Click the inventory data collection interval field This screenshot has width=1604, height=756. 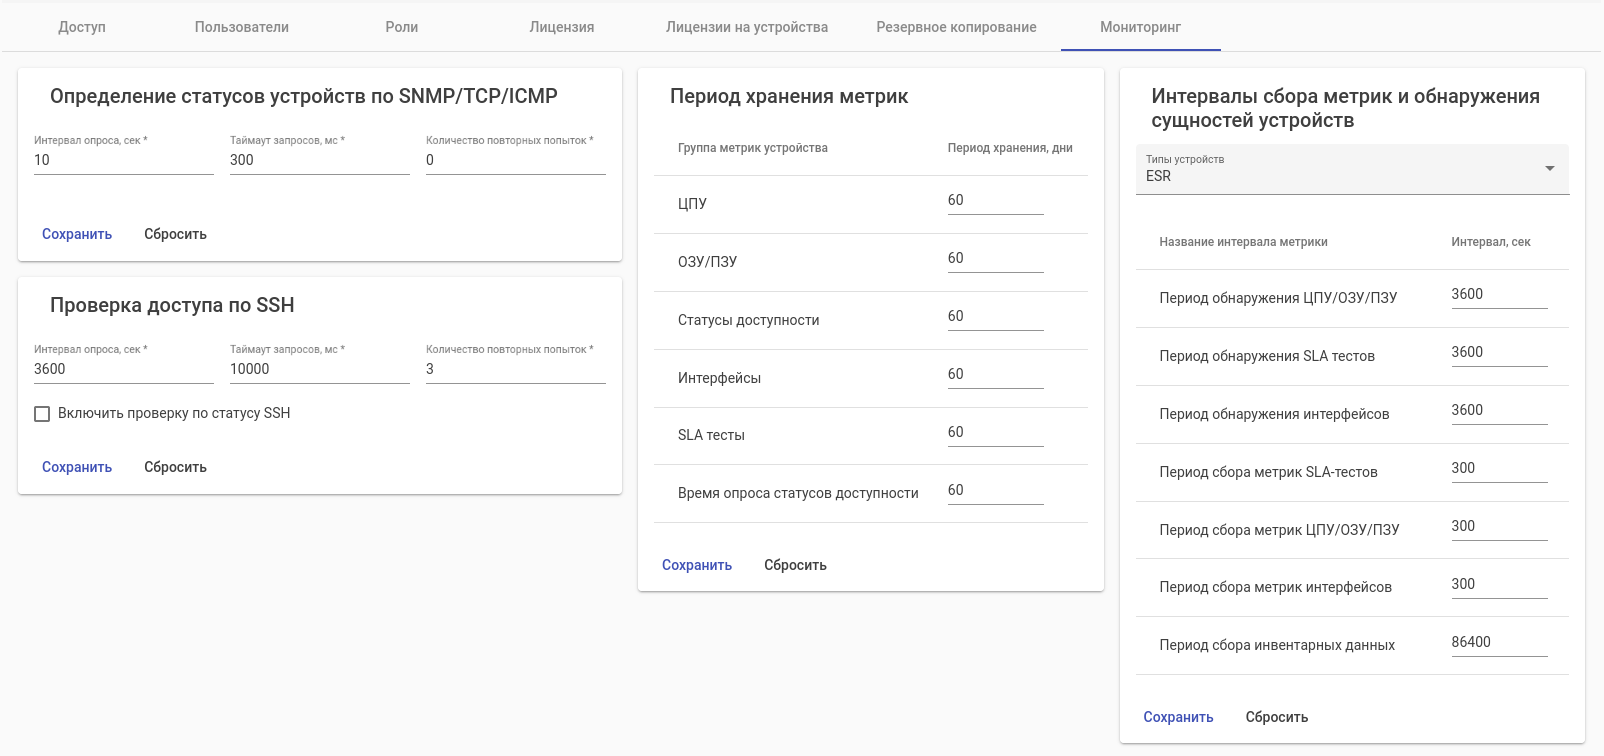1498,643
